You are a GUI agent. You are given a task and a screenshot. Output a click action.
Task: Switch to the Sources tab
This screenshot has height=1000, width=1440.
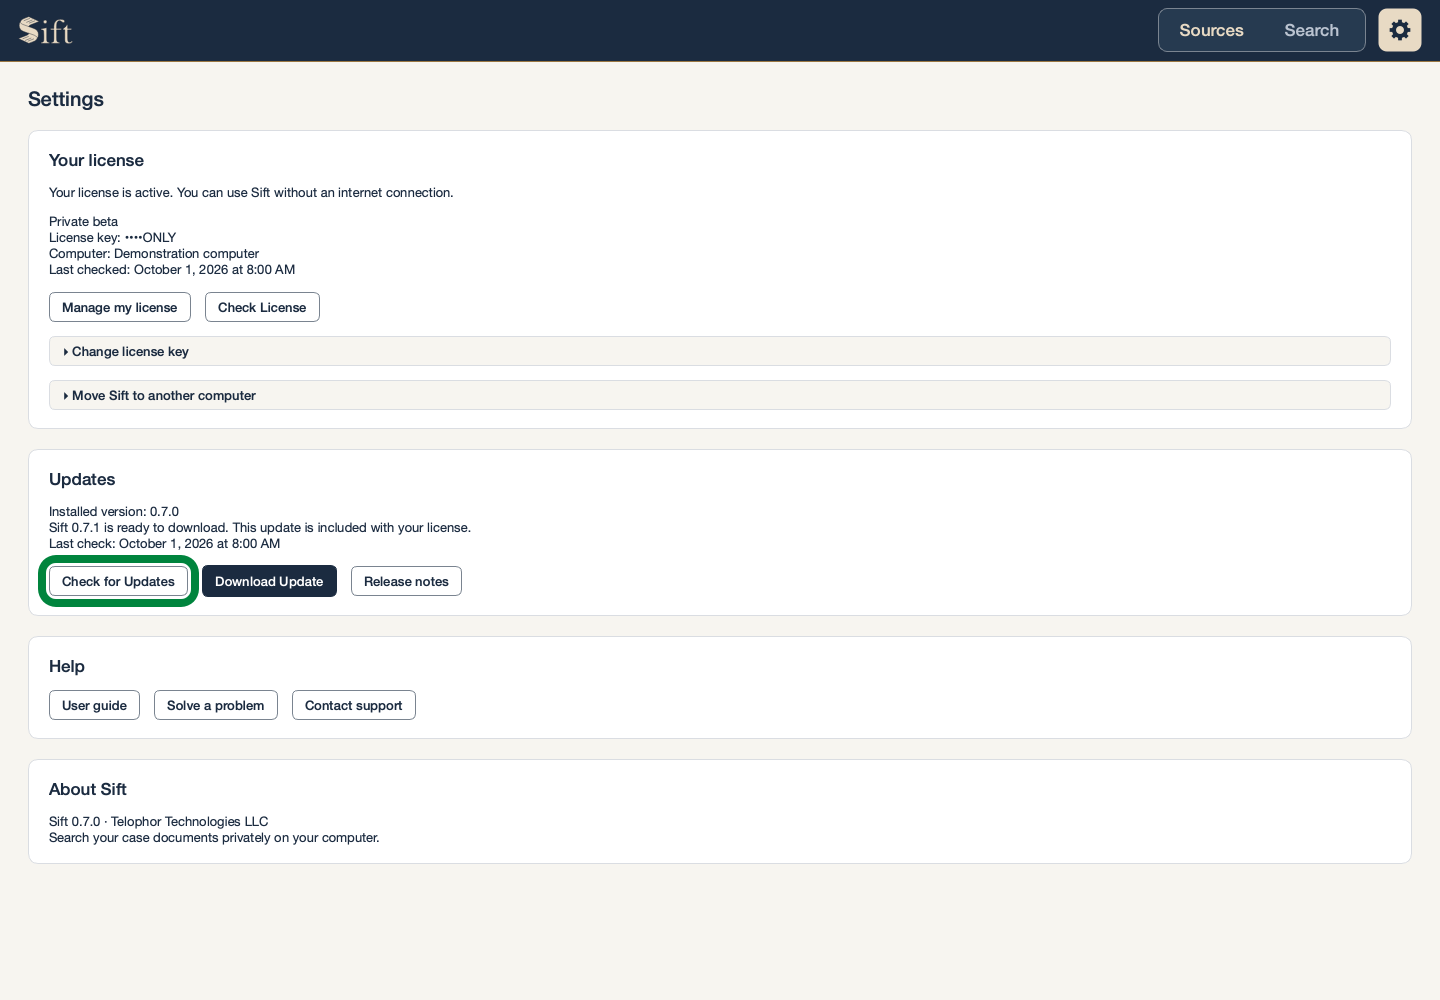1211,30
